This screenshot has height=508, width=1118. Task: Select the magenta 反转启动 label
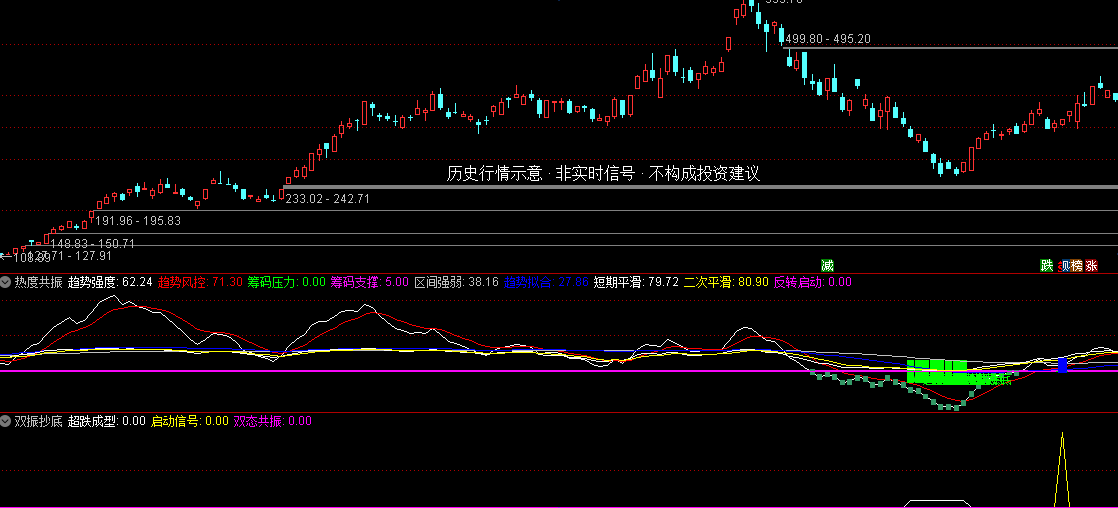coord(798,282)
